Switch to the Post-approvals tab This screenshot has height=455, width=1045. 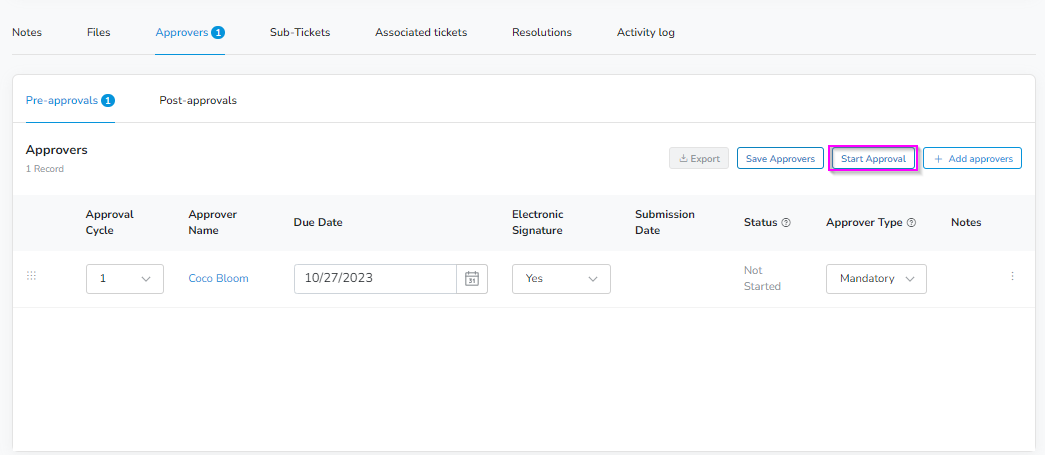point(198,101)
